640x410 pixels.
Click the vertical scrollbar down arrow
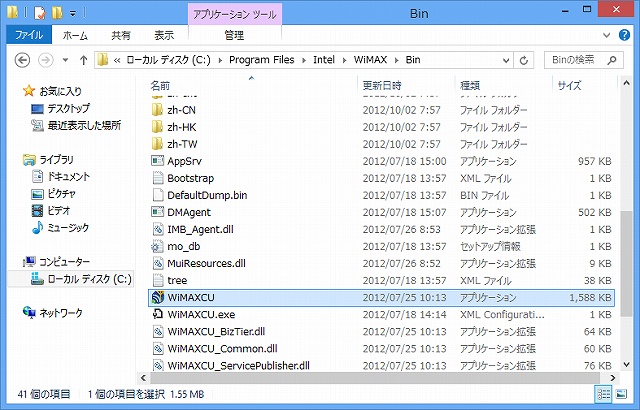click(x=627, y=364)
